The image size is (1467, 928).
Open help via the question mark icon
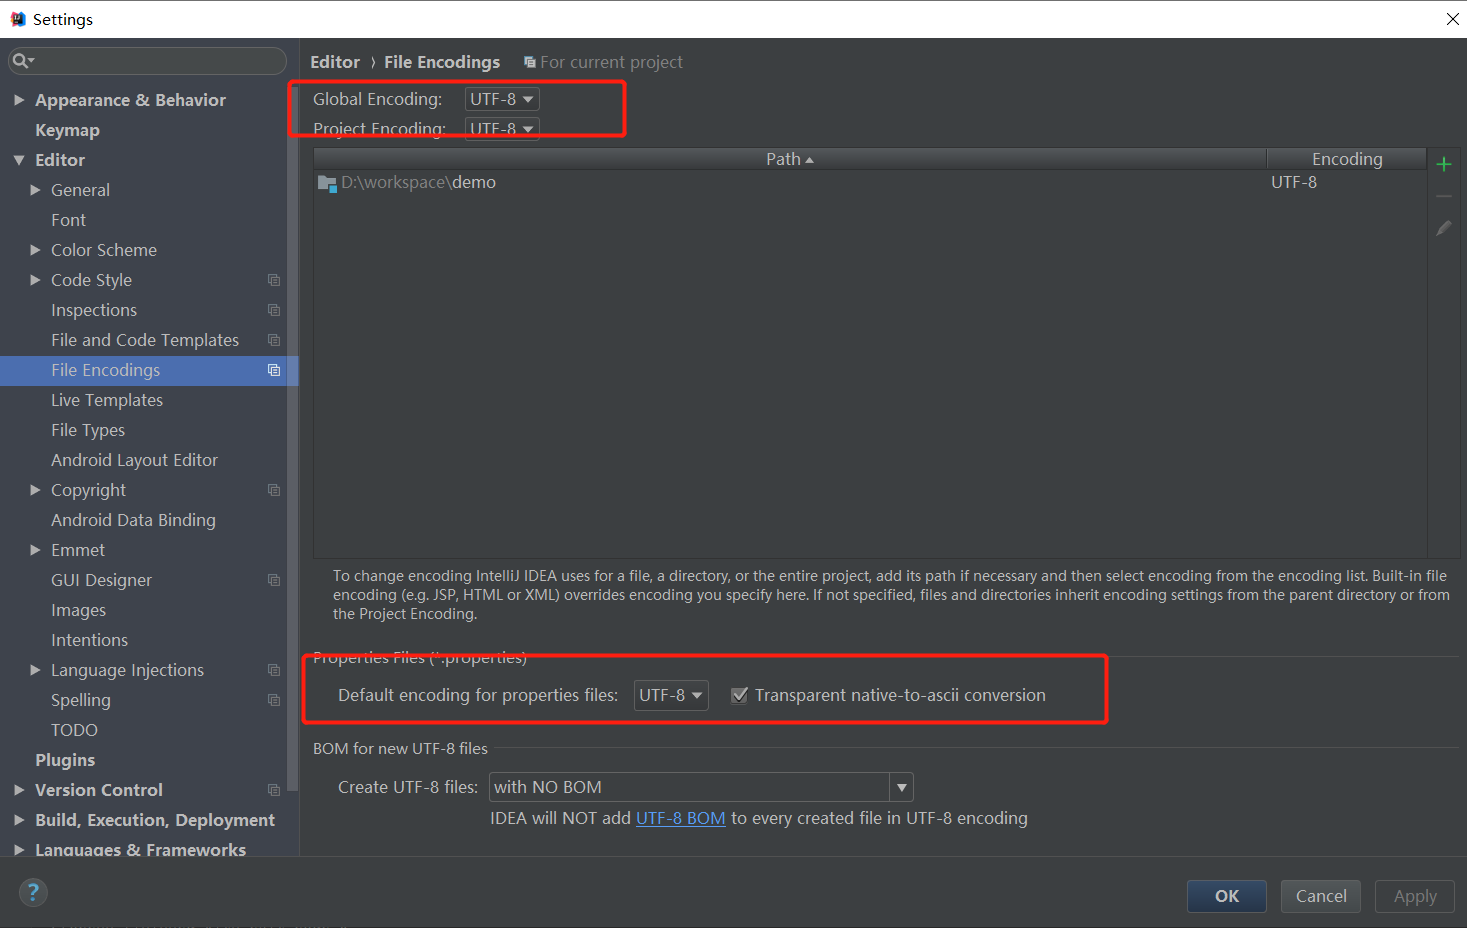(x=33, y=891)
